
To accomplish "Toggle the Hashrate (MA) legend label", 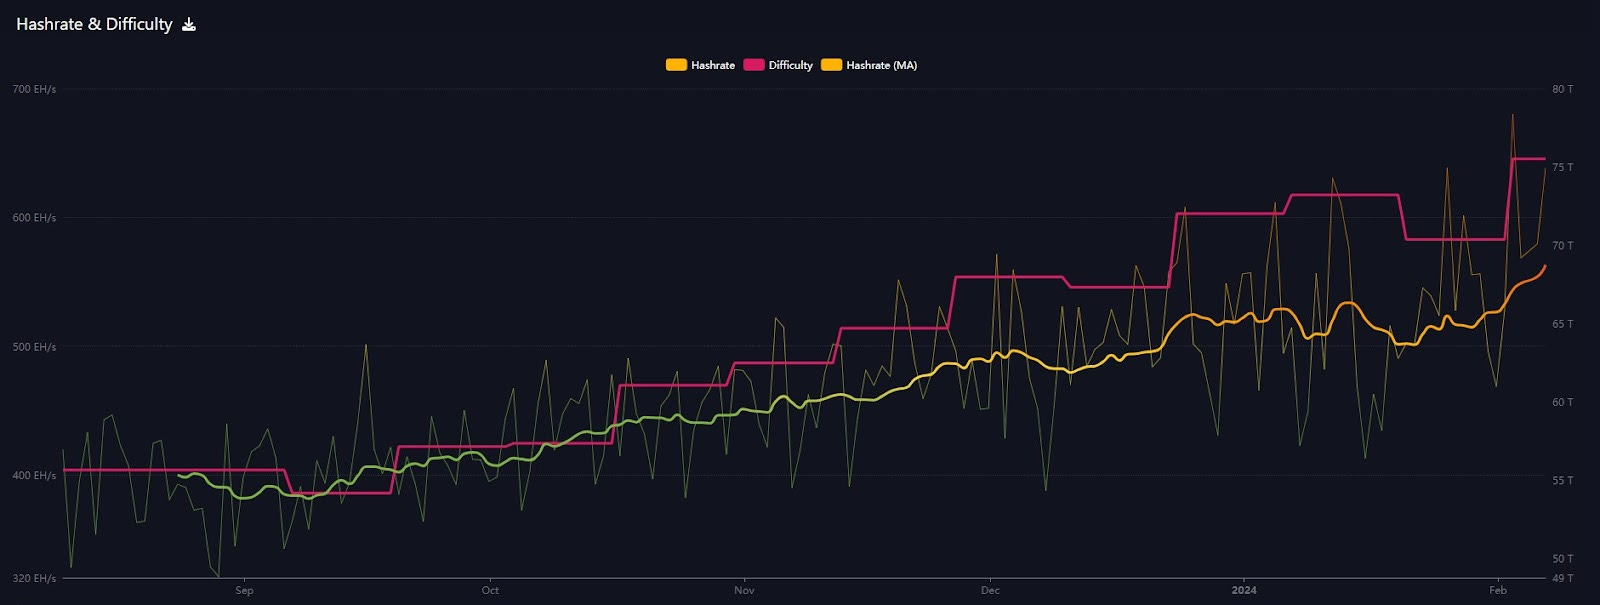I will [x=881, y=65].
